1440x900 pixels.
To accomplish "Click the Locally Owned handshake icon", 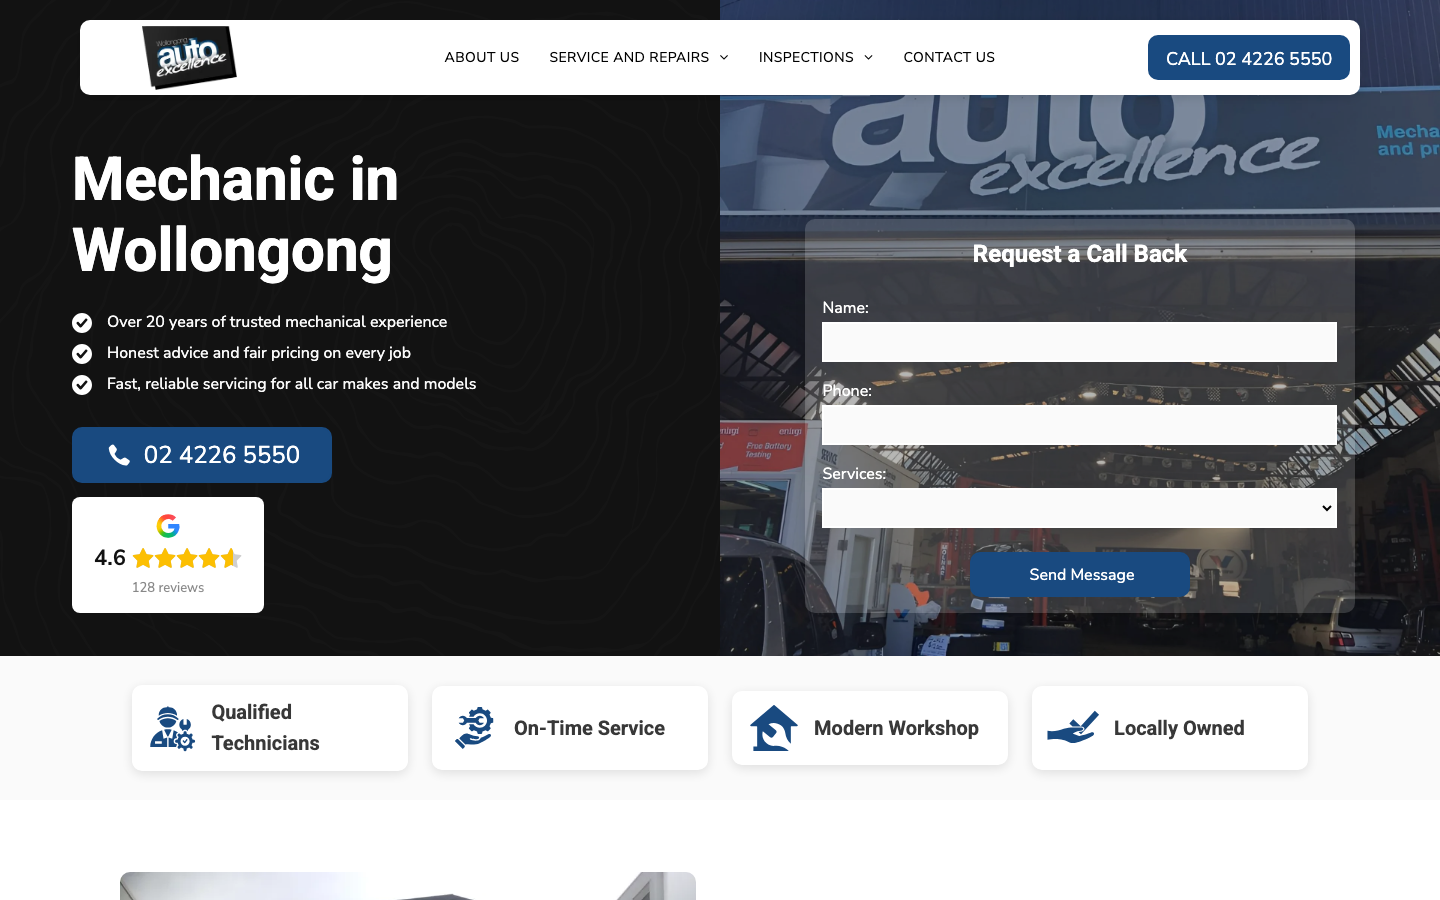I will 1073,728.
